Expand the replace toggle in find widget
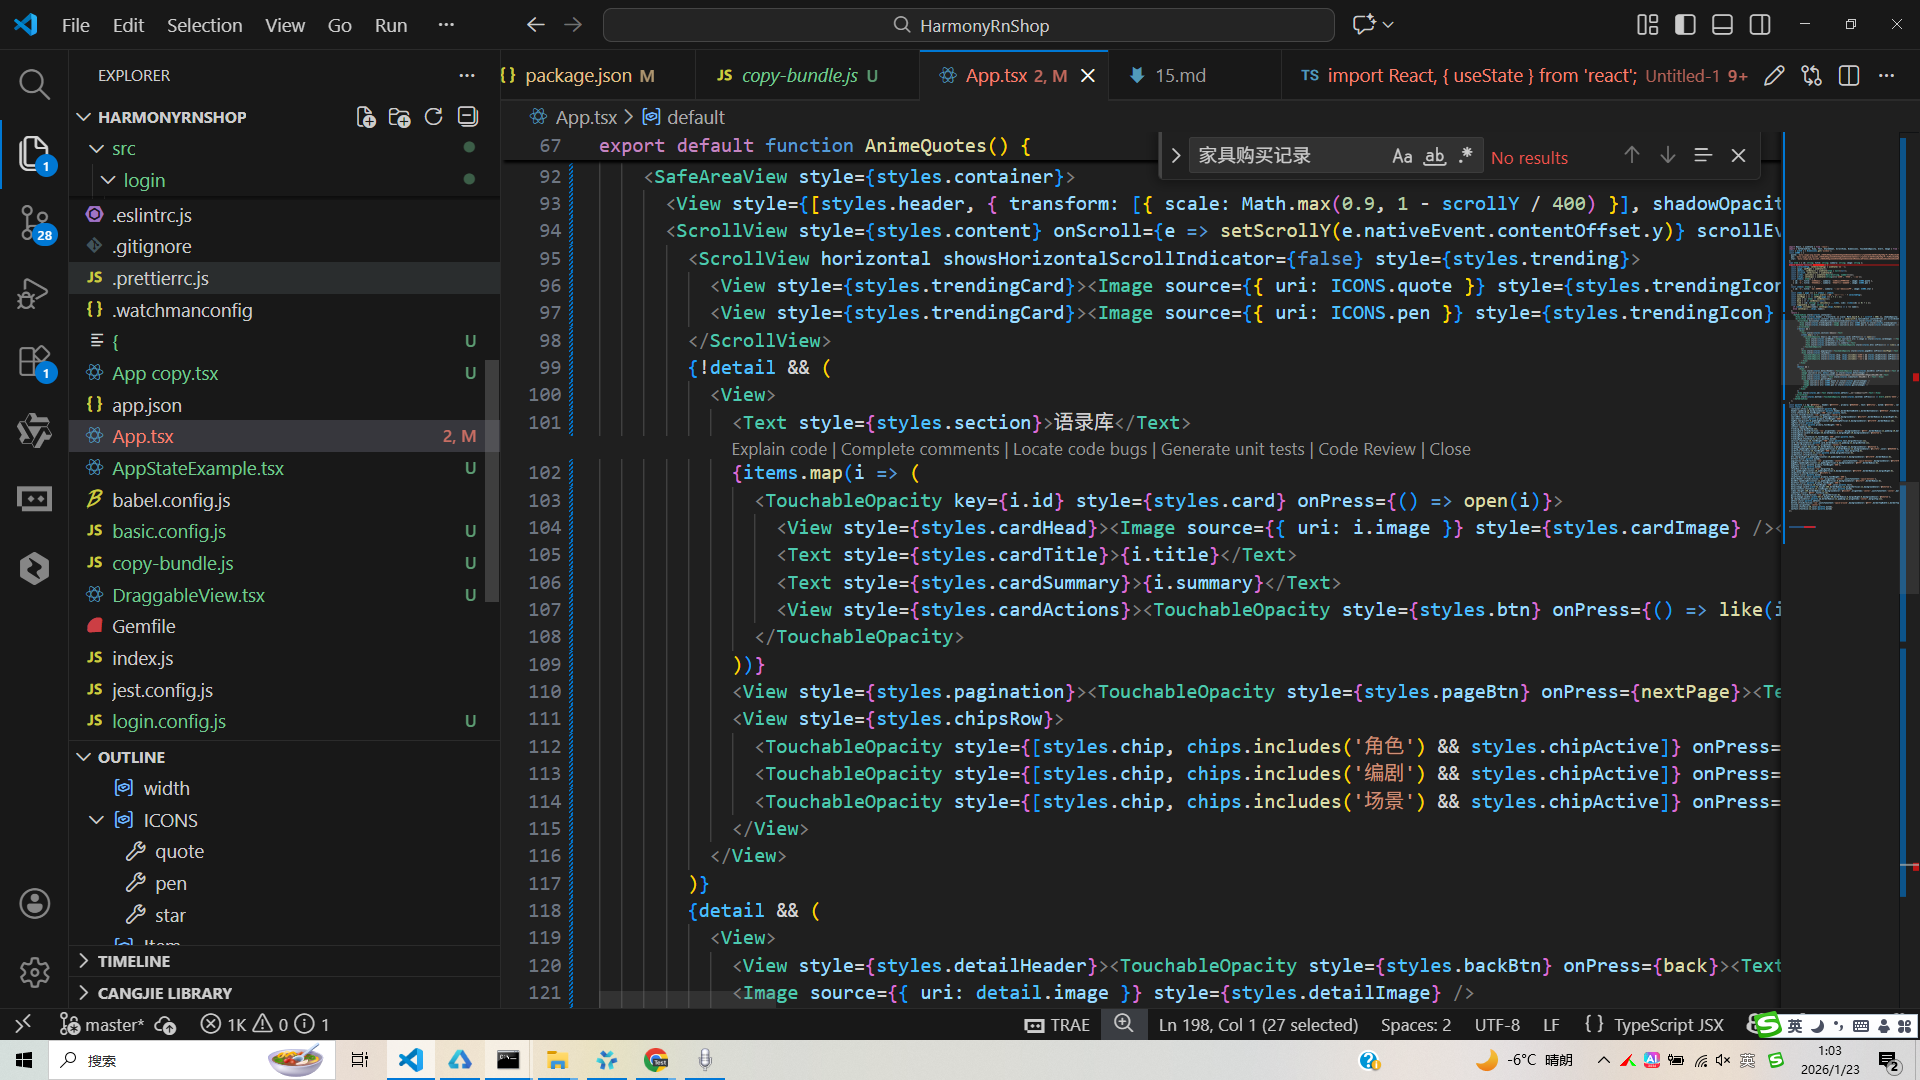 (x=1176, y=156)
